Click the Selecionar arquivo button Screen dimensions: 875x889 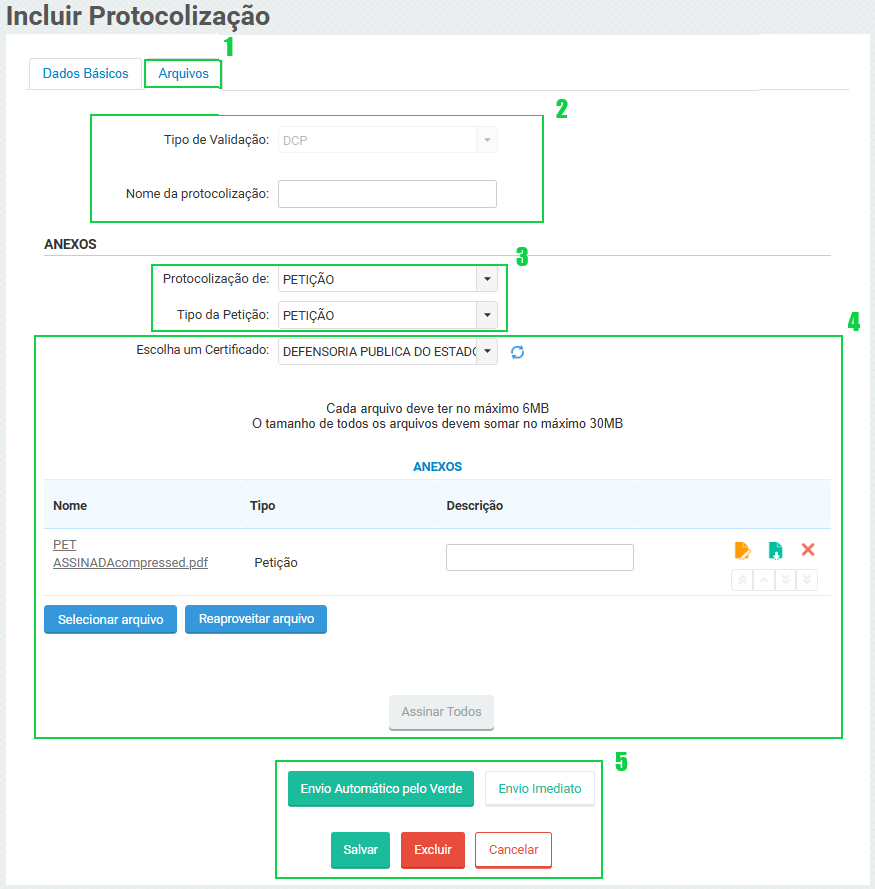point(110,619)
